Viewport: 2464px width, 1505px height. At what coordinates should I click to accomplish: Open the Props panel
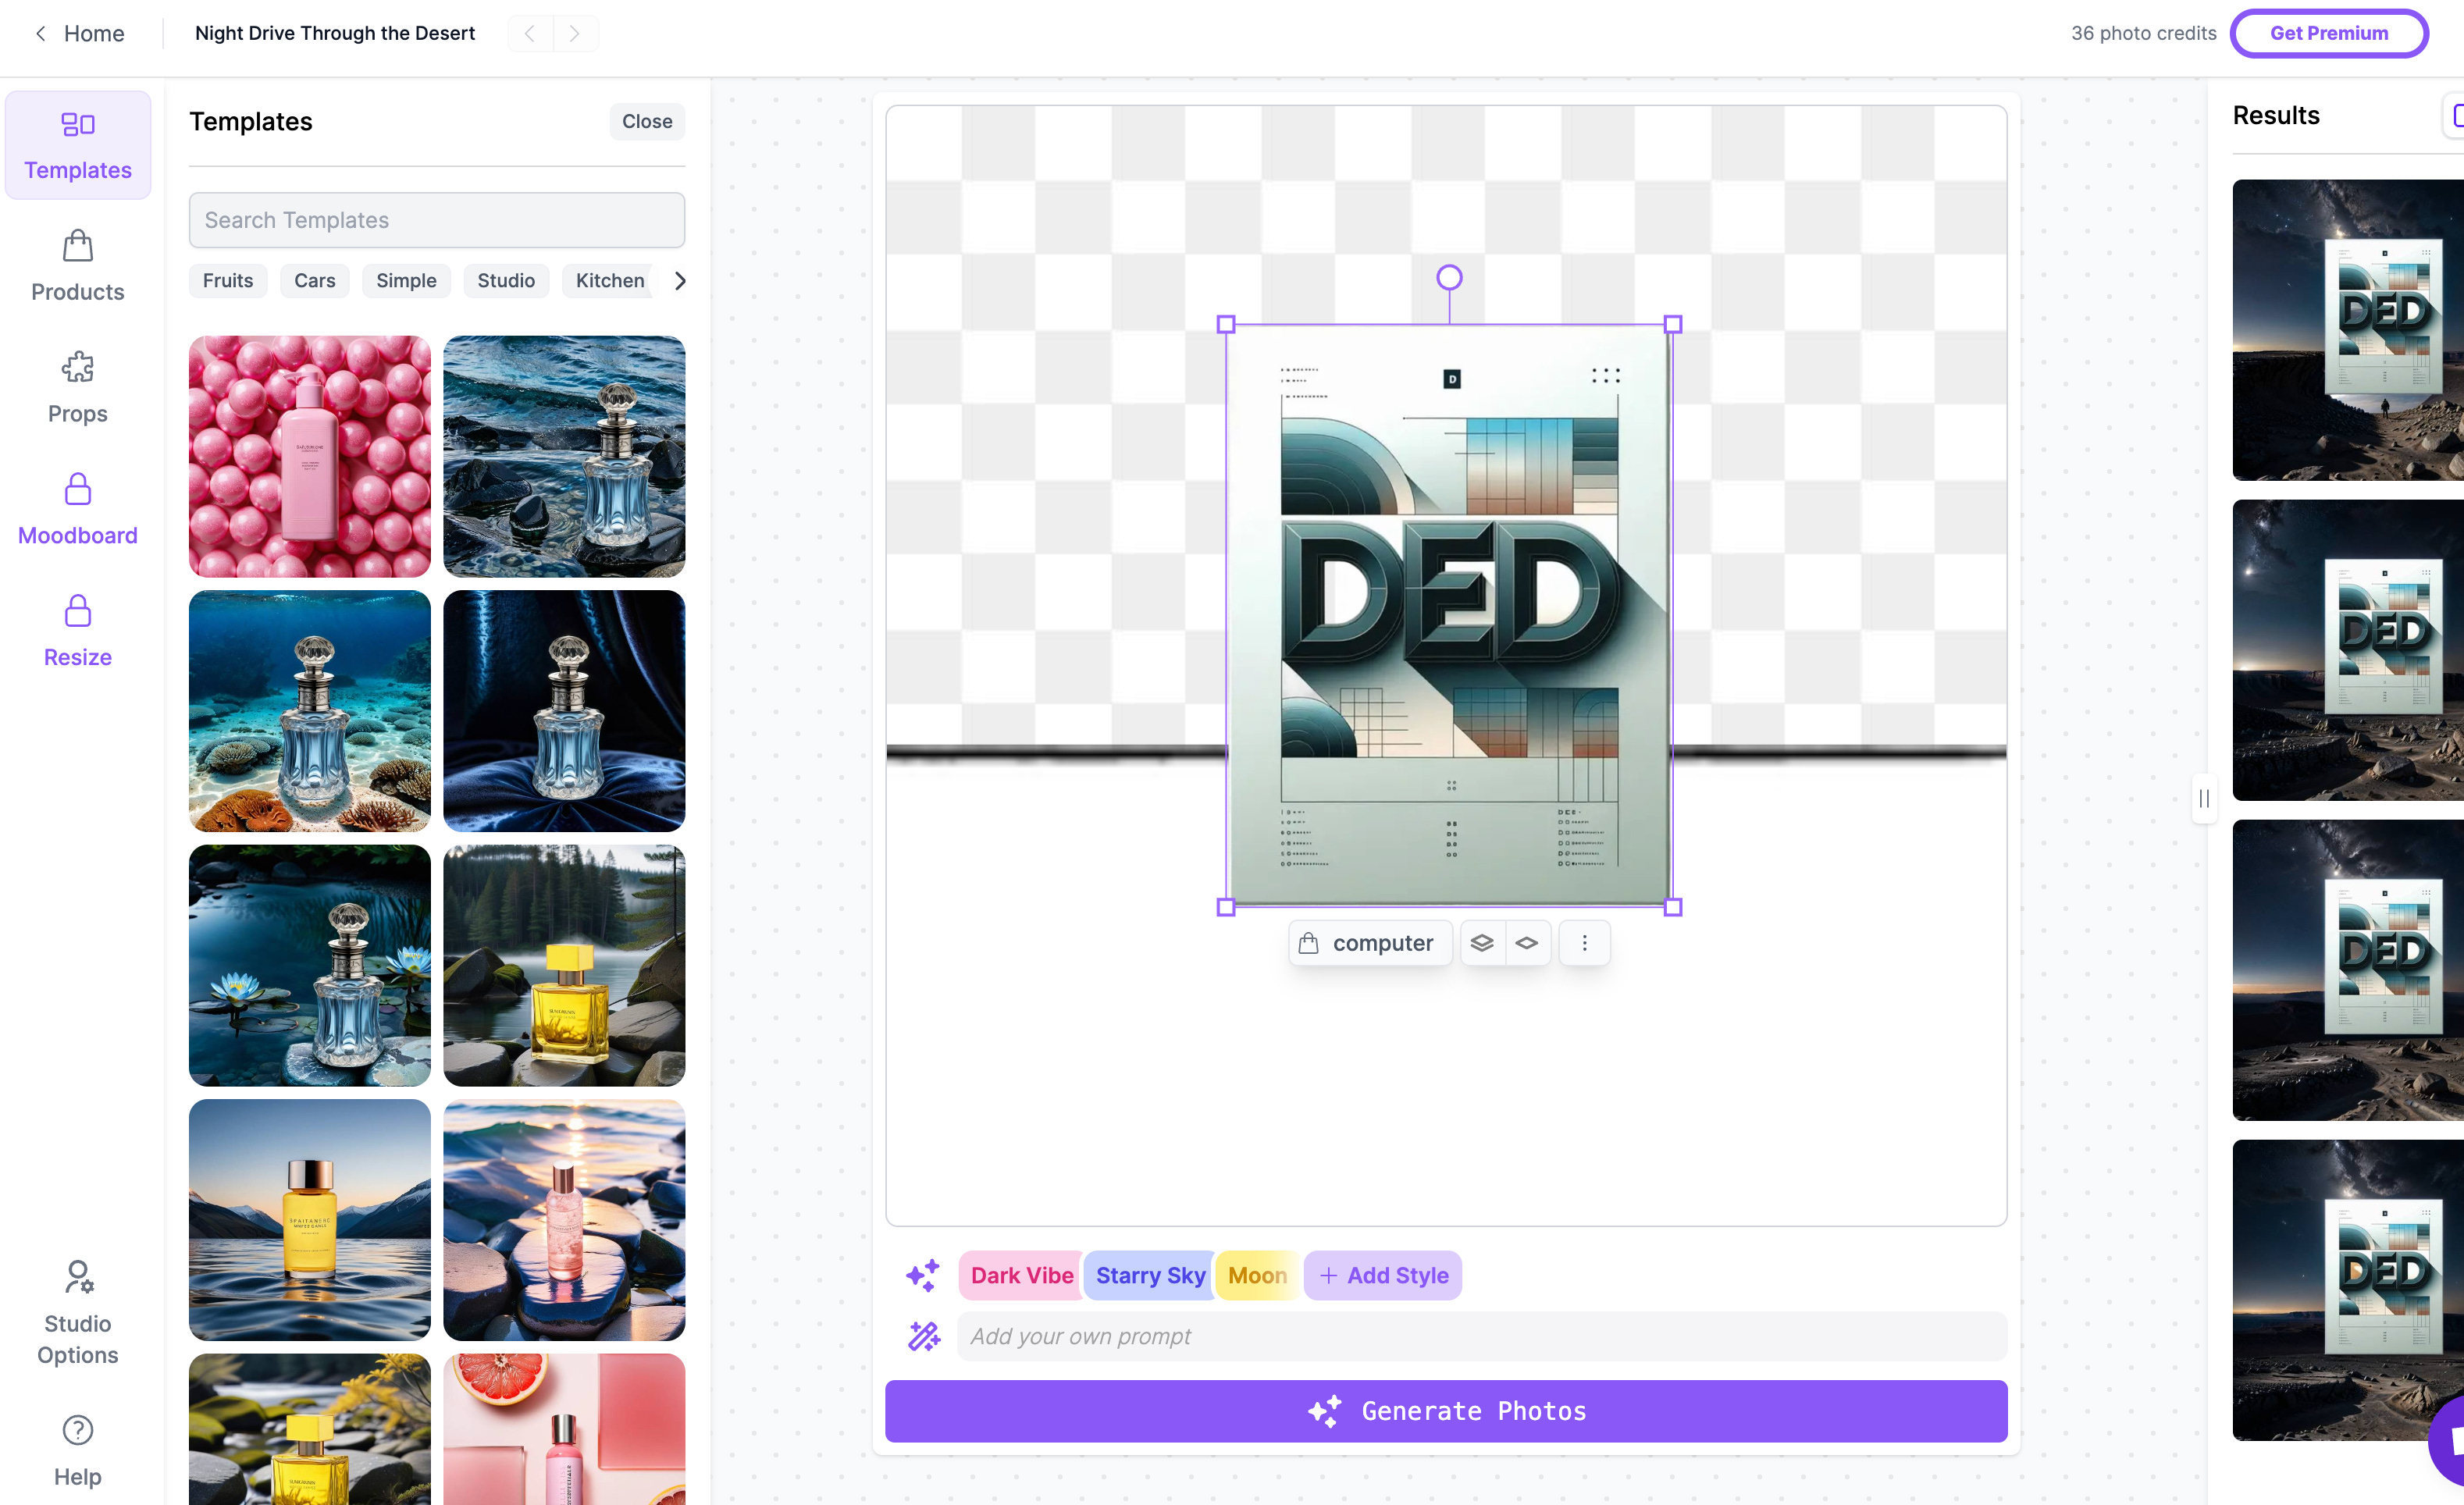pos(78,388)
